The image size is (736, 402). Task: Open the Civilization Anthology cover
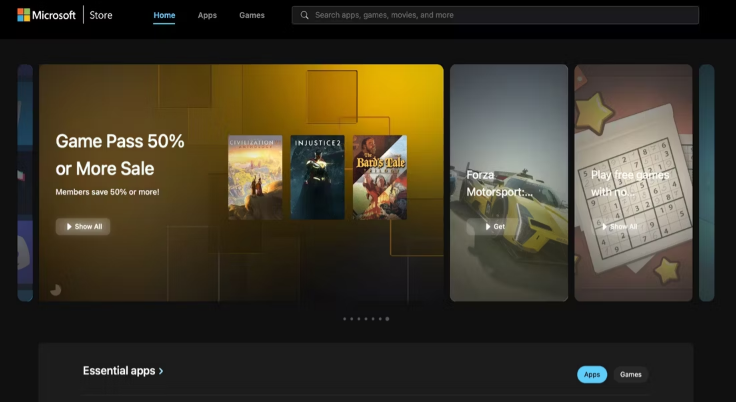255,178
